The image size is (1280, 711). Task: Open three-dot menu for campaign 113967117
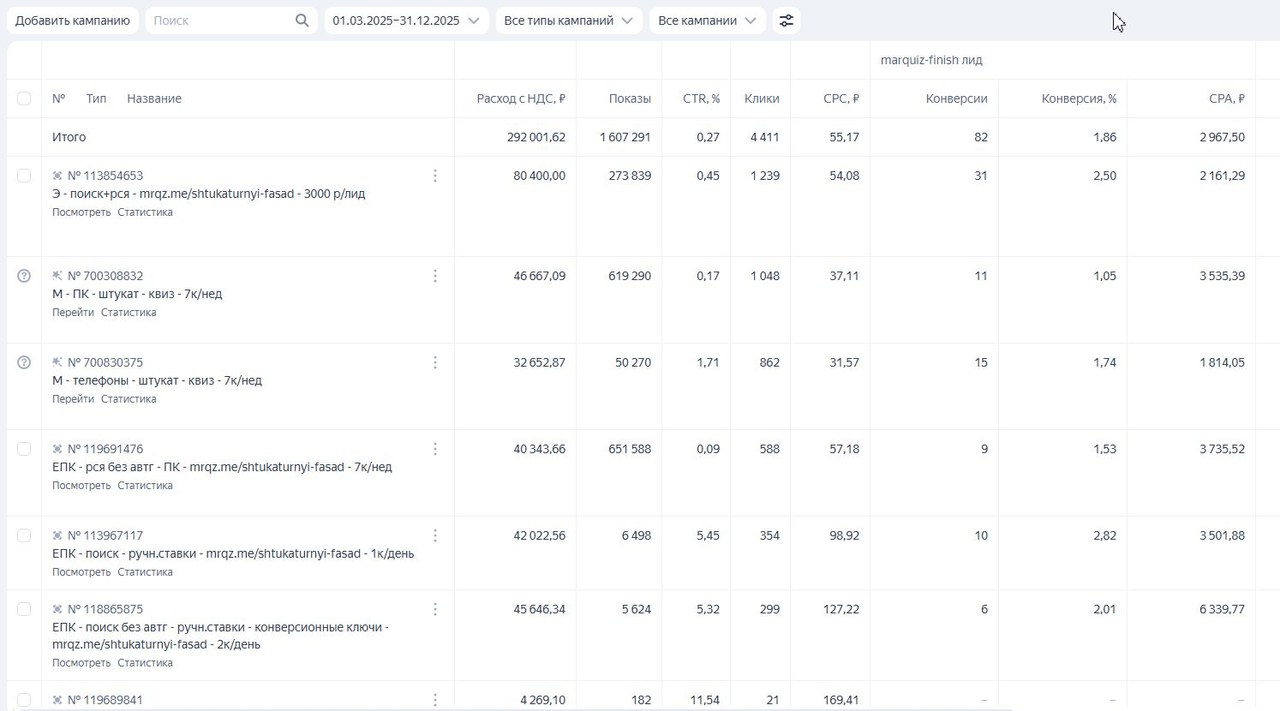[435, 535]
